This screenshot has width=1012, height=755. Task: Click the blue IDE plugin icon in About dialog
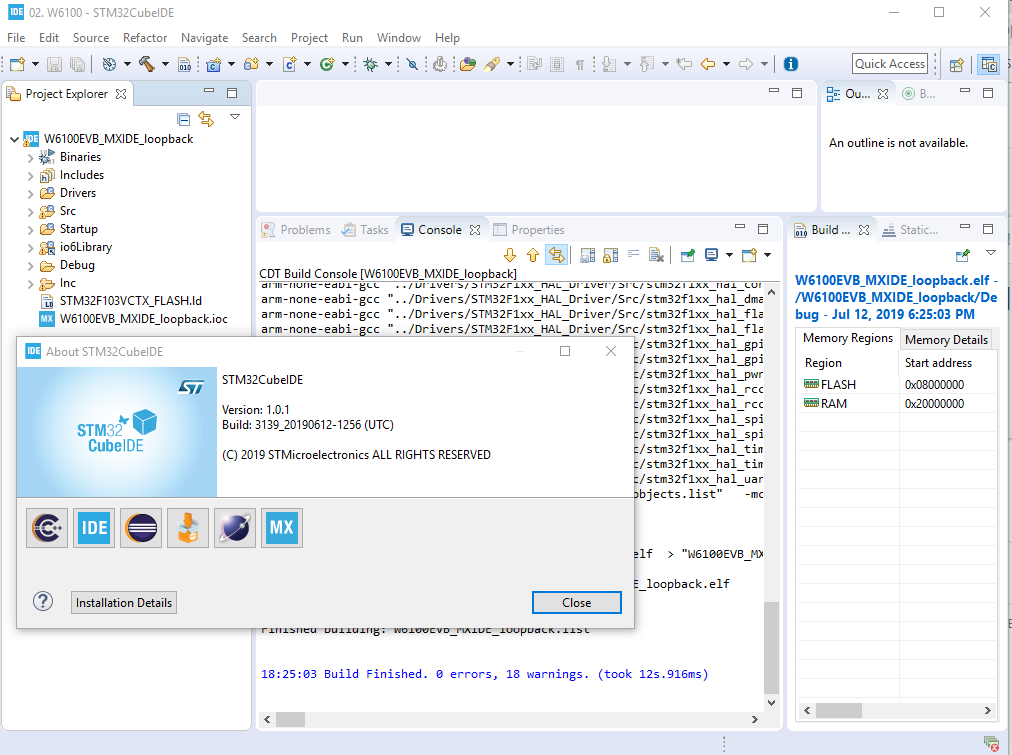tap(94, 528)
